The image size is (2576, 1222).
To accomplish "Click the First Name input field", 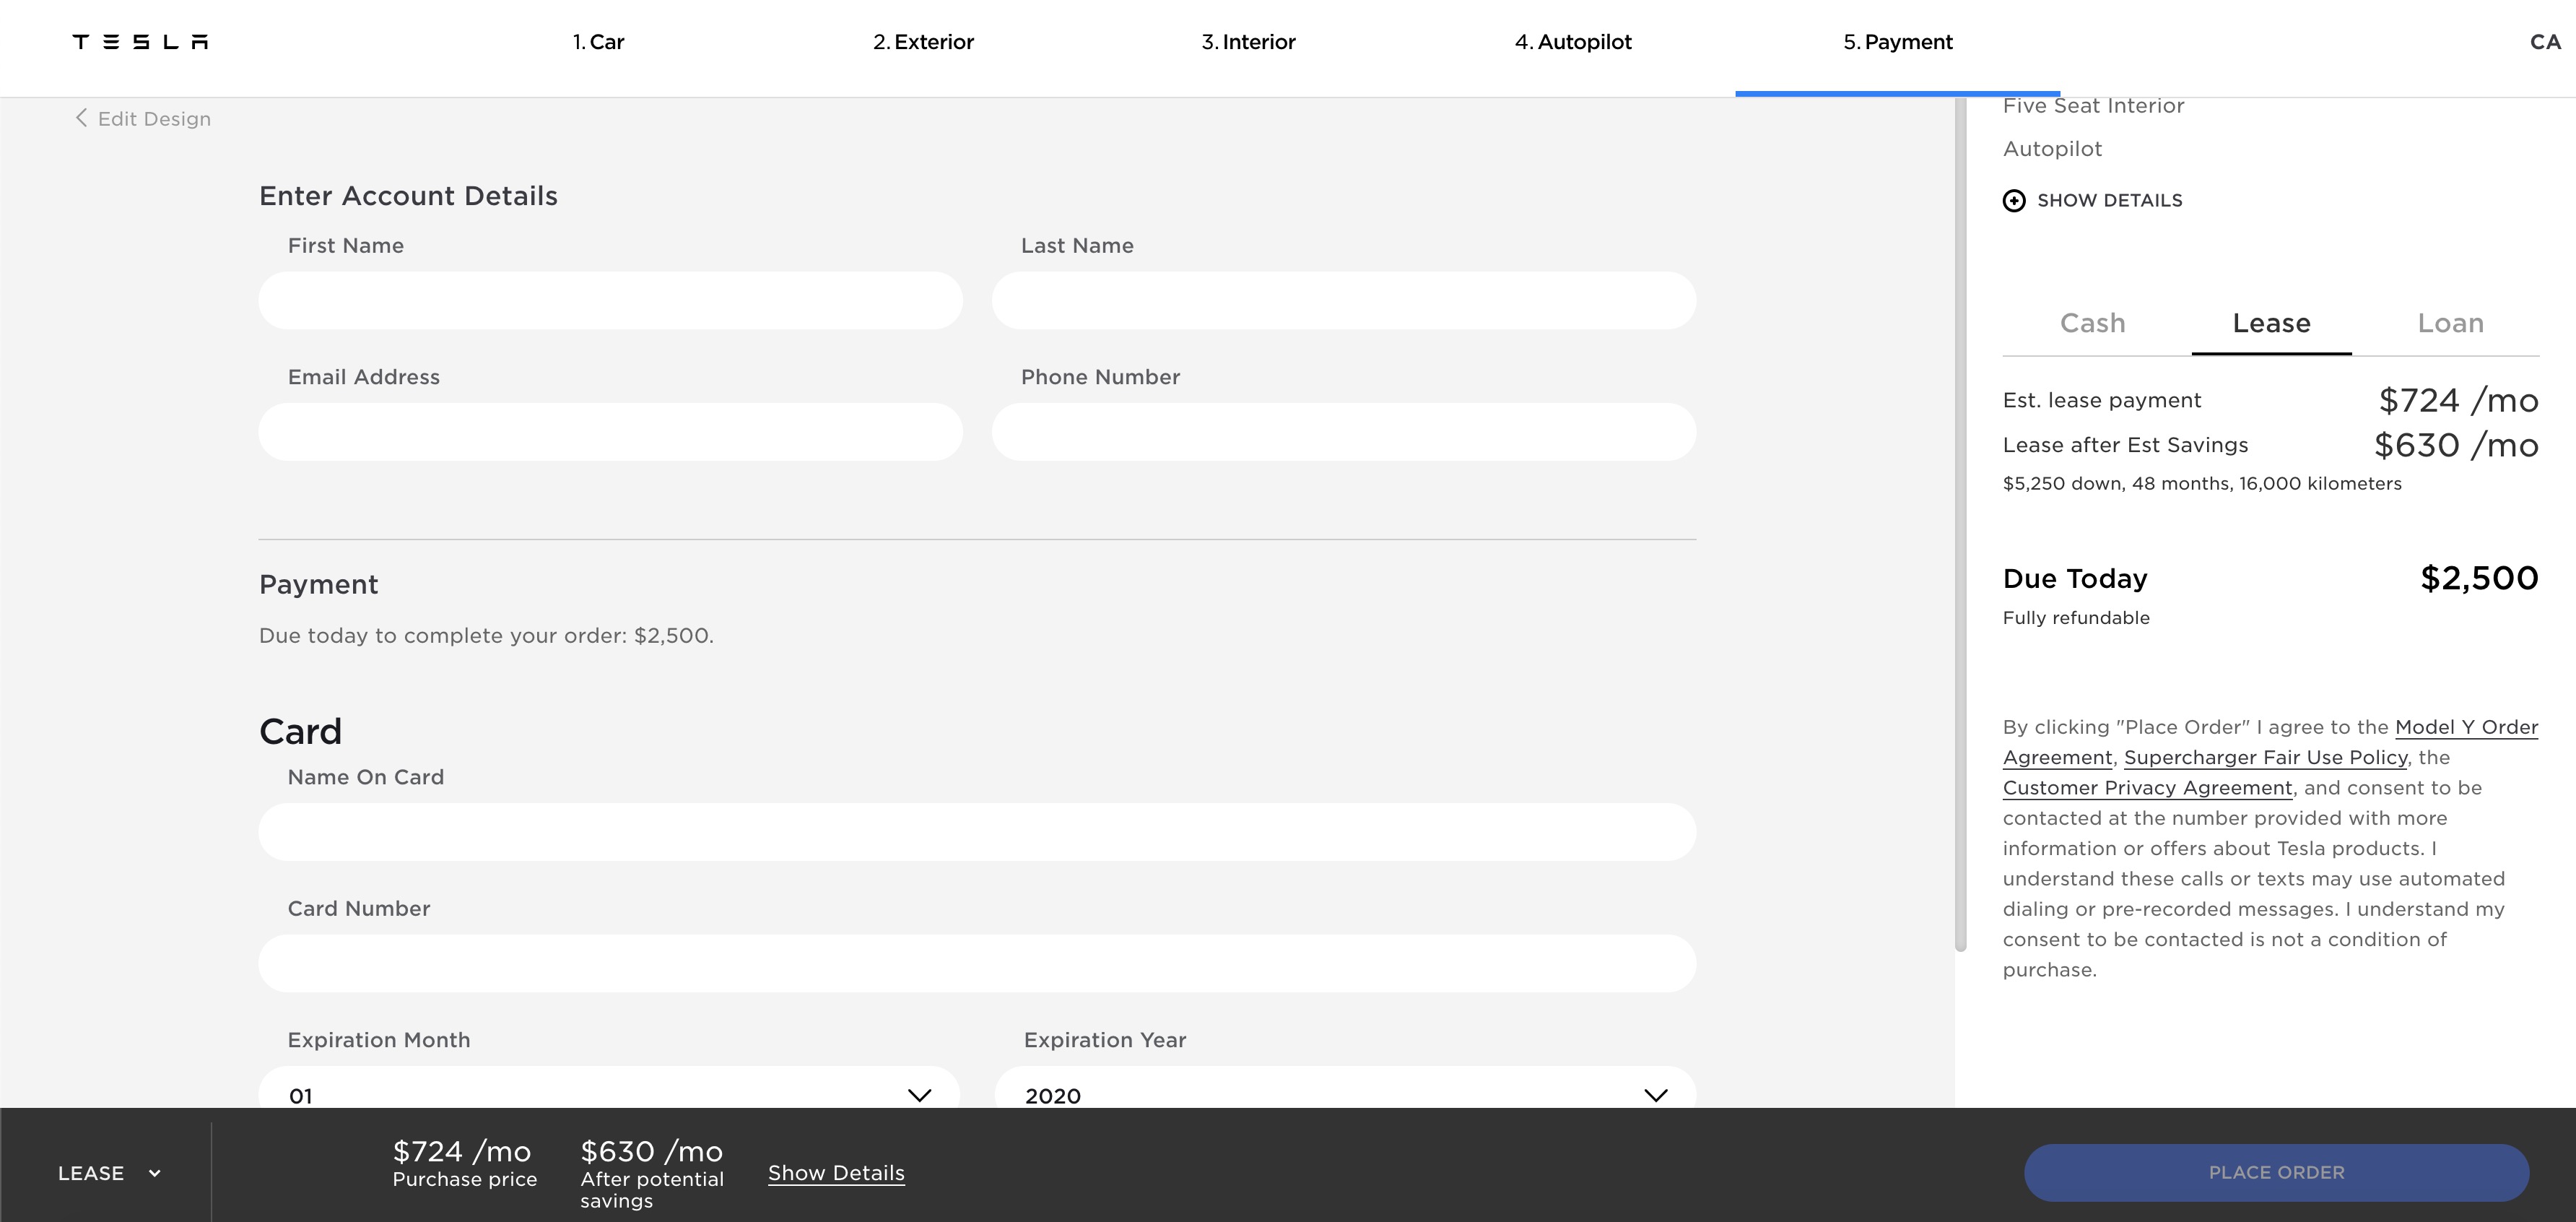I will click(610, 301).
